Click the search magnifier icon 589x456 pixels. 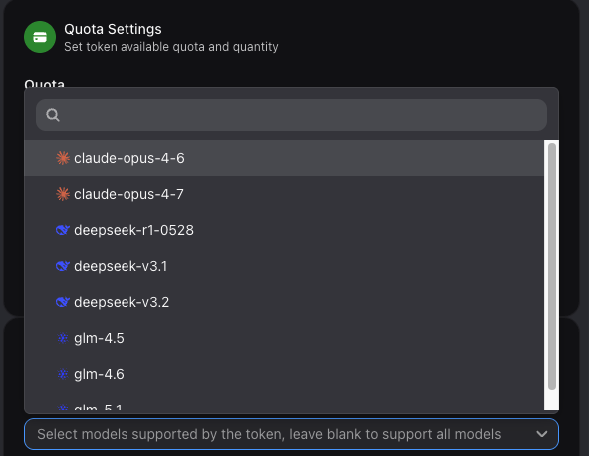53,115
